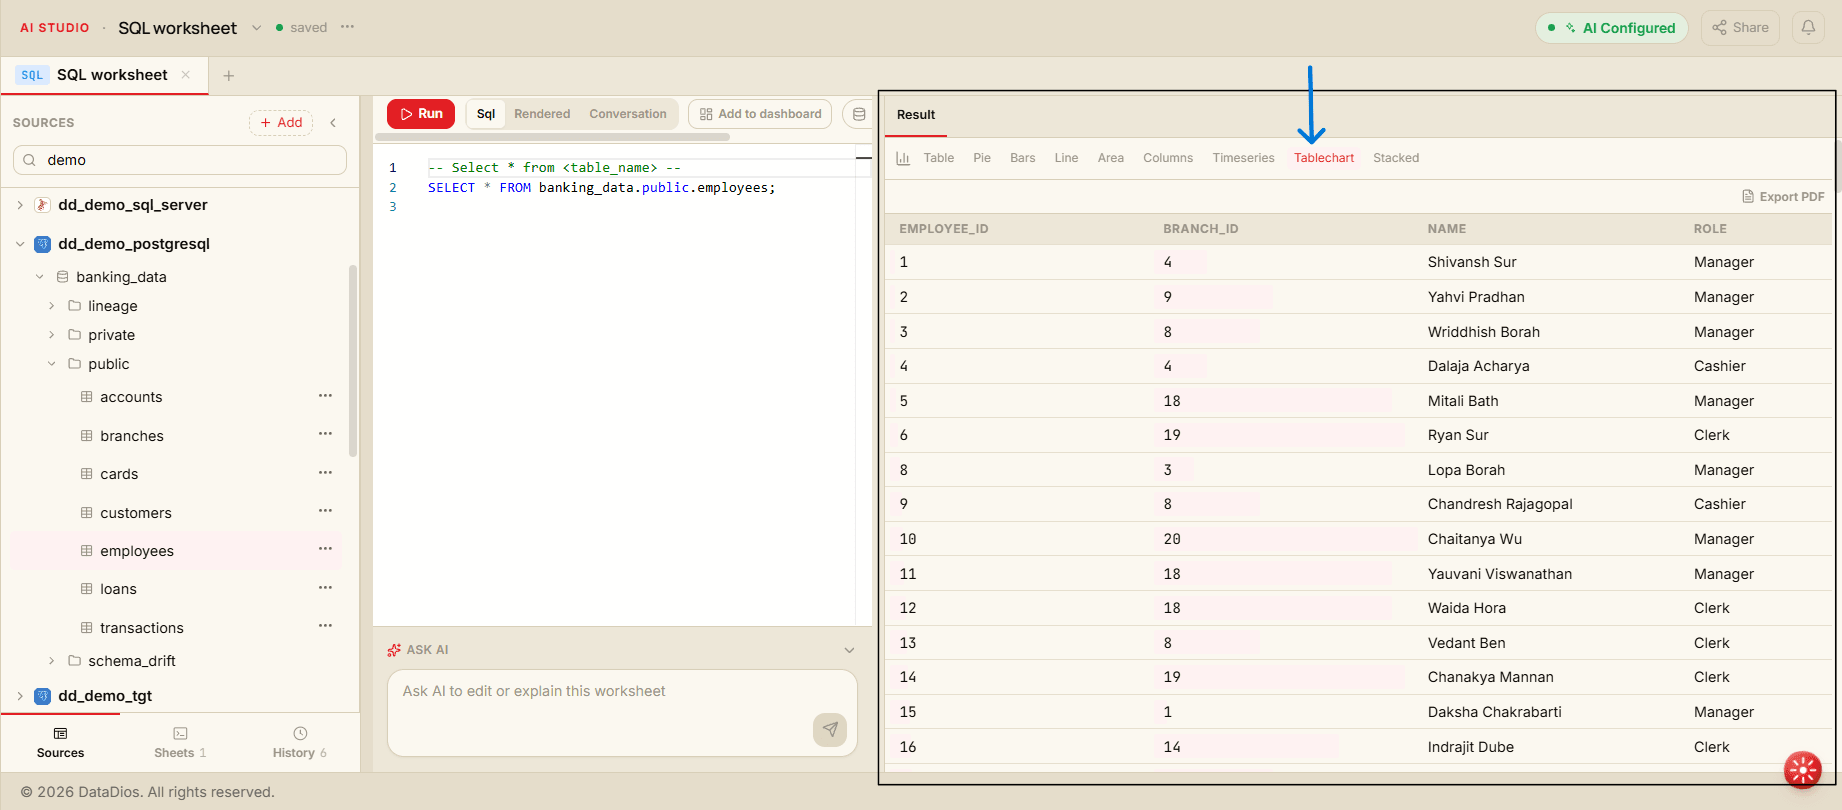Close the SQL worksheet tab
1842x810 pixels.
pos(186,75)
